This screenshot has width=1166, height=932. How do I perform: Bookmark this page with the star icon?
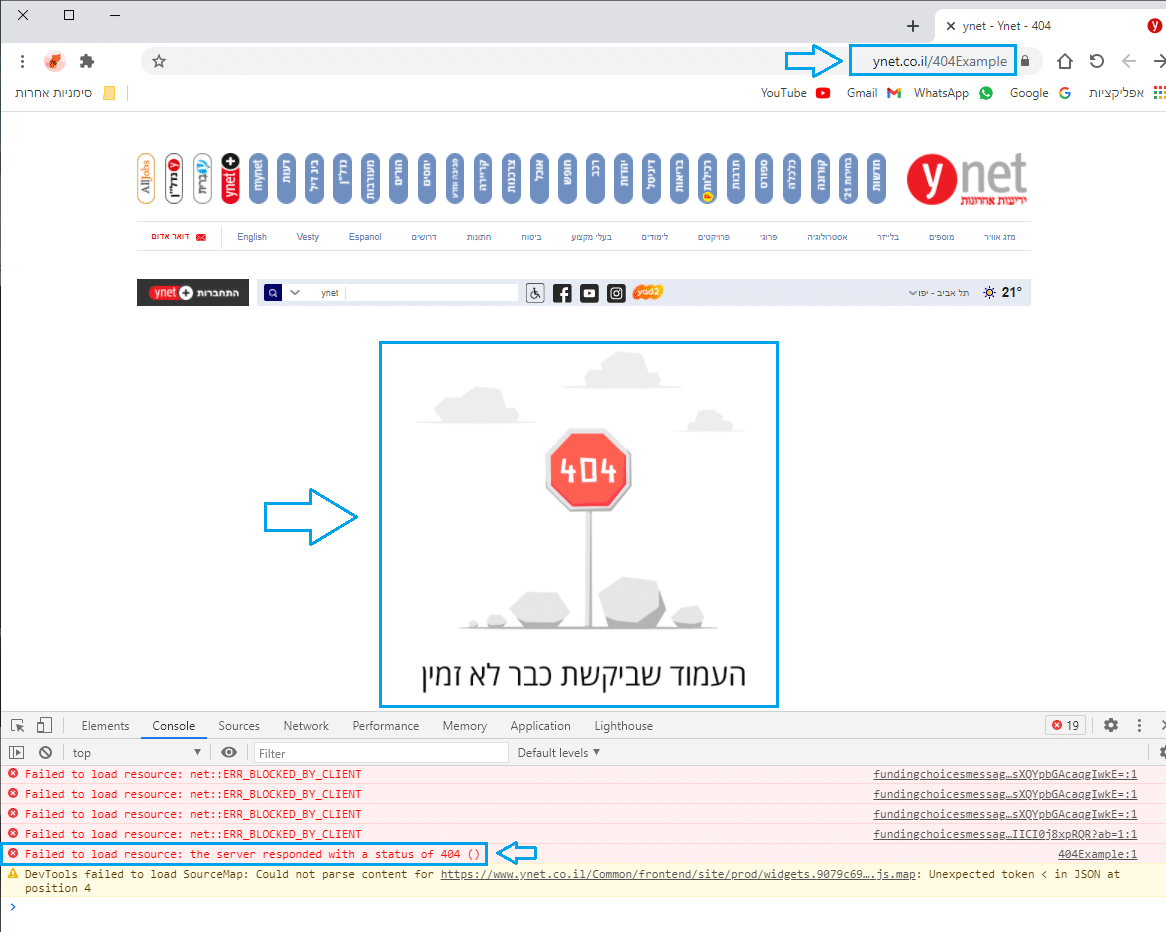pos(159,61)
